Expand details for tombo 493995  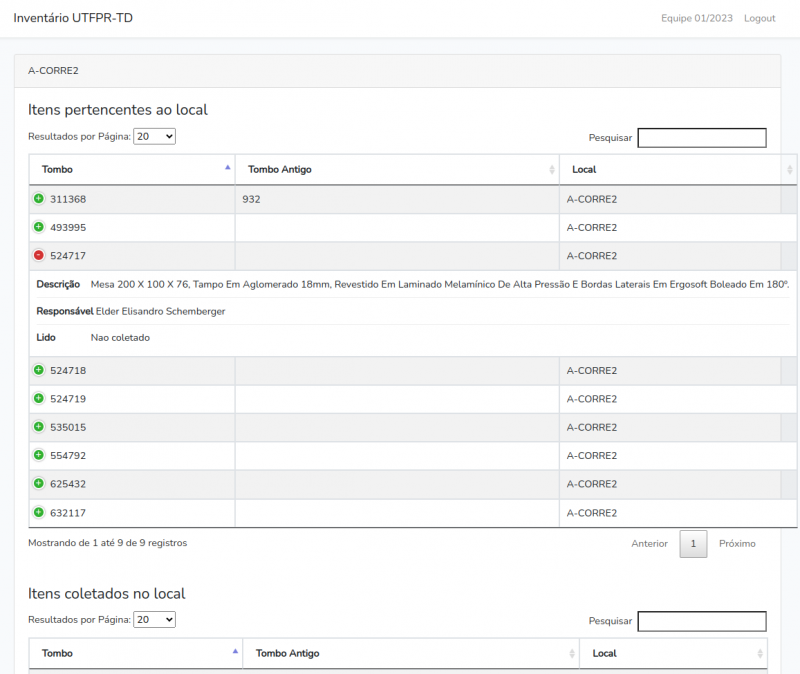(39, 227)
